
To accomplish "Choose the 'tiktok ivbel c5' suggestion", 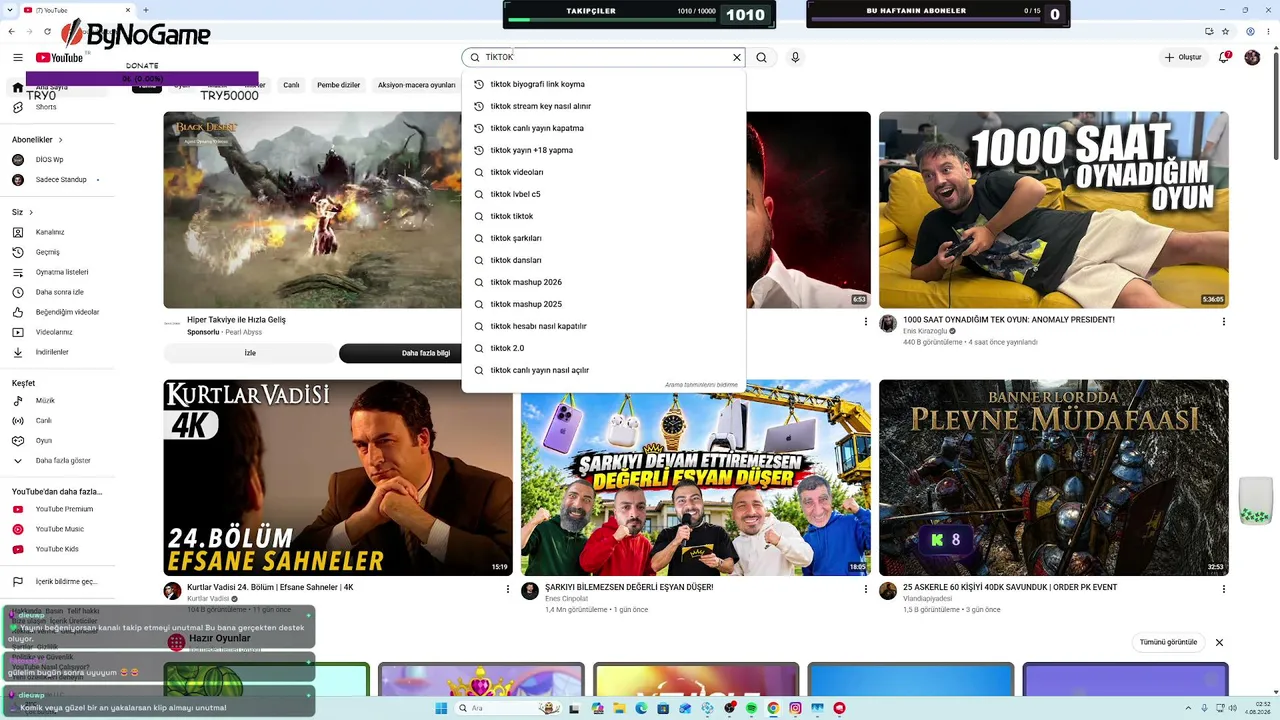I will (x=604, y=194).
